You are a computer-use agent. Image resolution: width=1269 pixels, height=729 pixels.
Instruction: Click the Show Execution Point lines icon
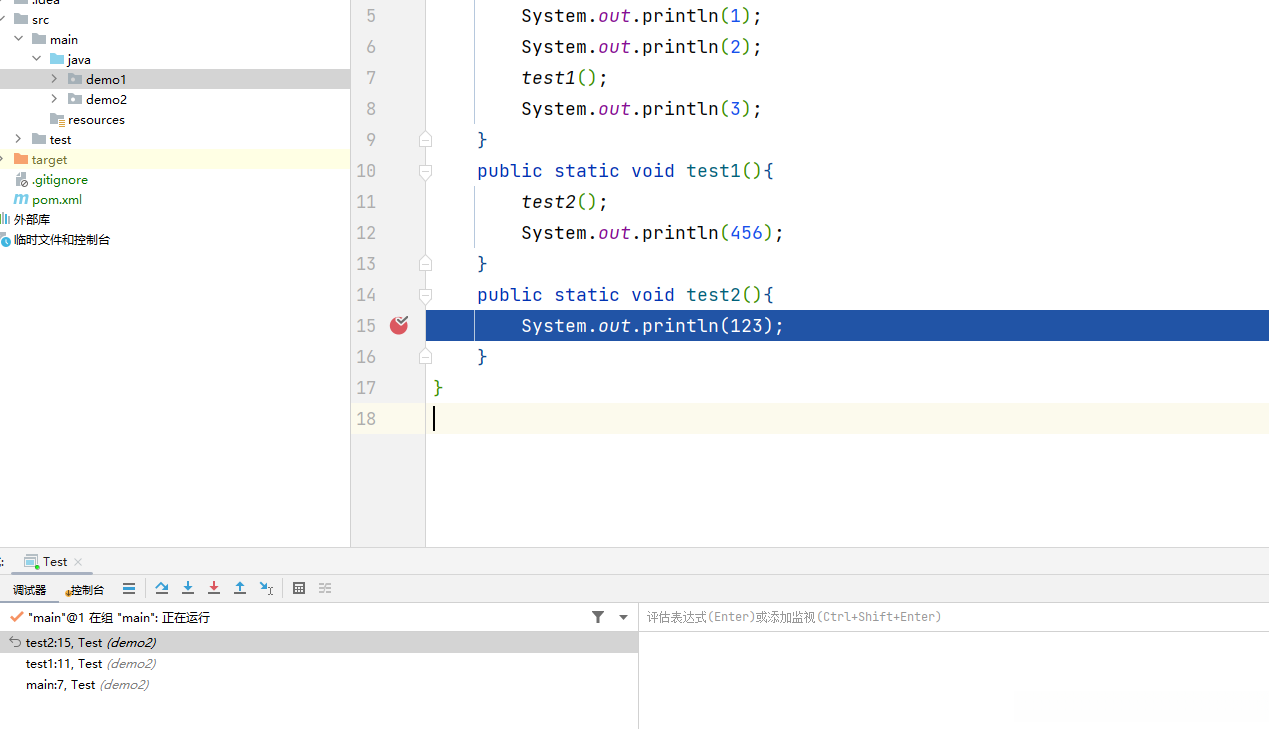coord(129,589)
